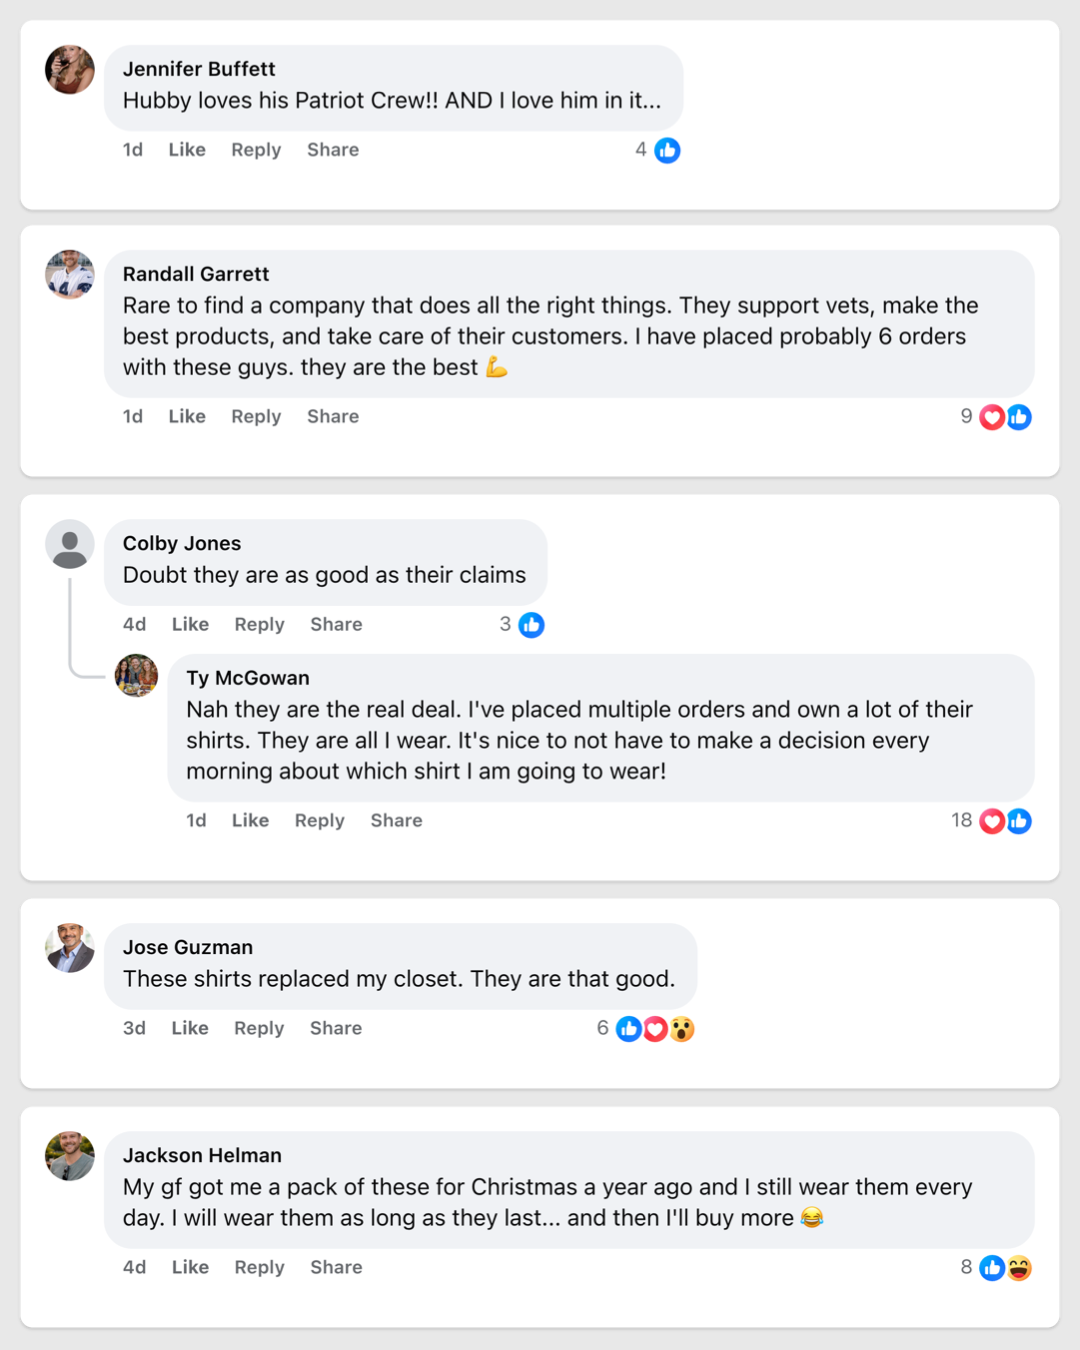
Task: Click the wow emoji reaction on Jose Guzman's comment
Action: (682, 1029)
